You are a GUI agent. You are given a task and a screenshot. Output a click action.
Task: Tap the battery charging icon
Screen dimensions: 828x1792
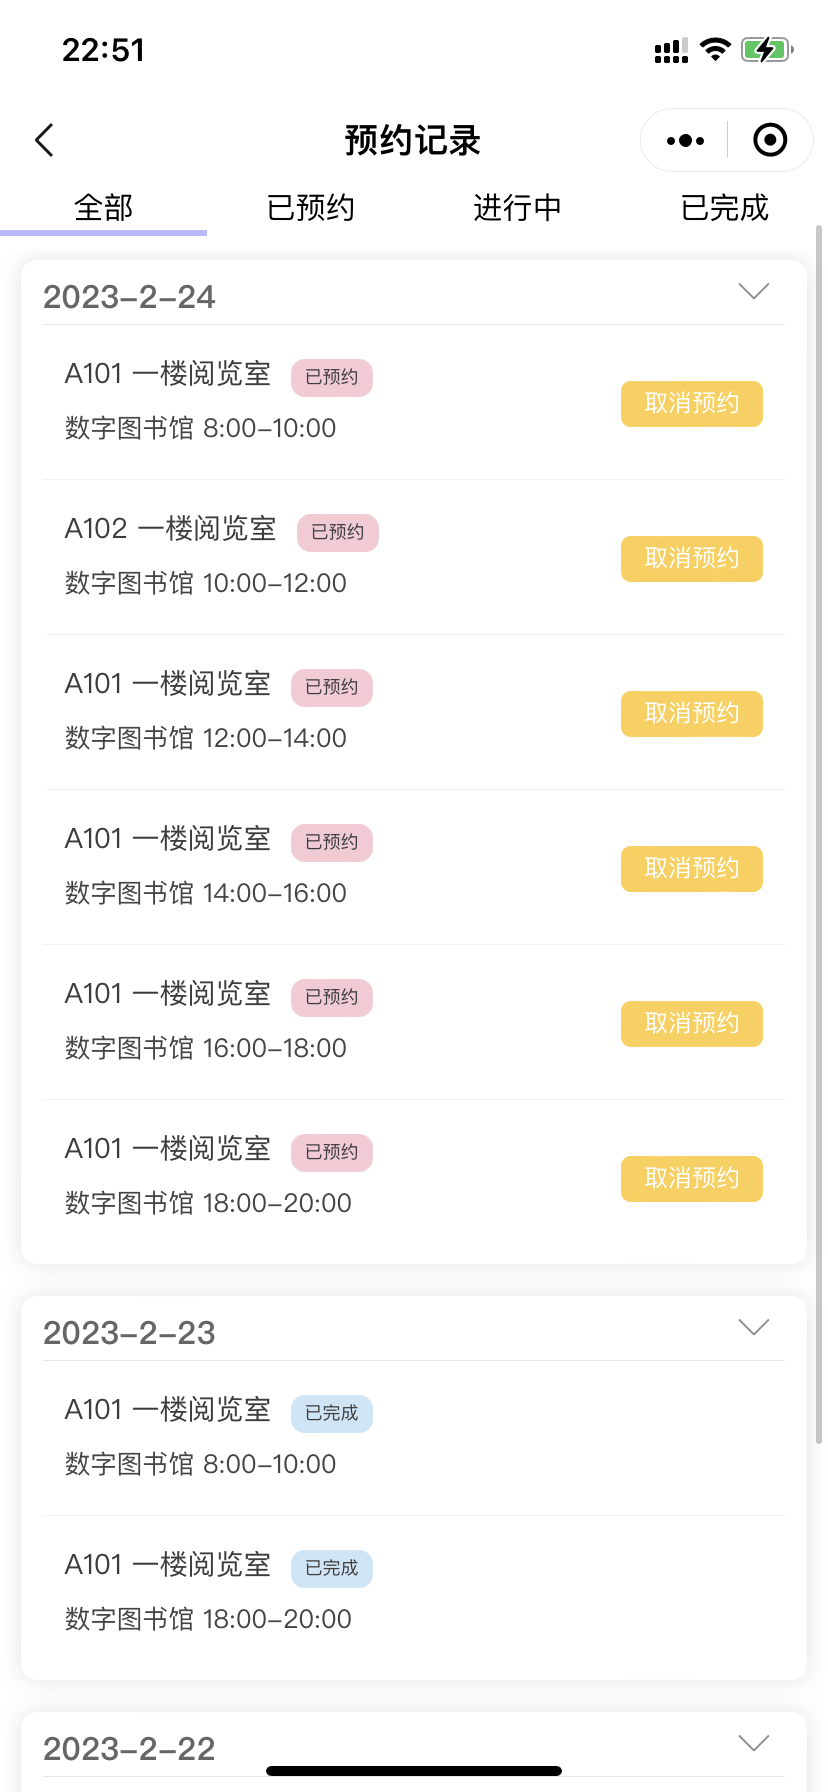pos(766,49)
